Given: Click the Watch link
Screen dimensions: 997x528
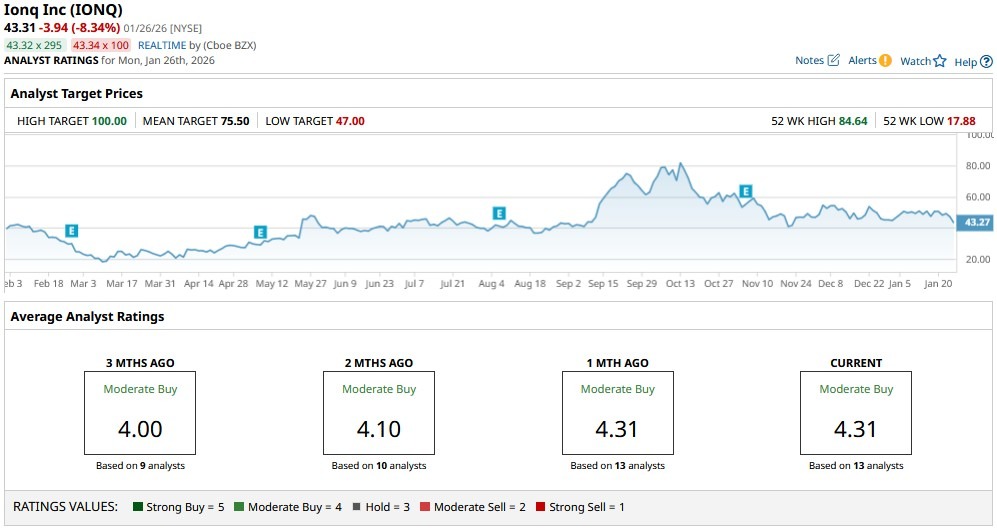Looking at the screenshot, I should [916, 61].
